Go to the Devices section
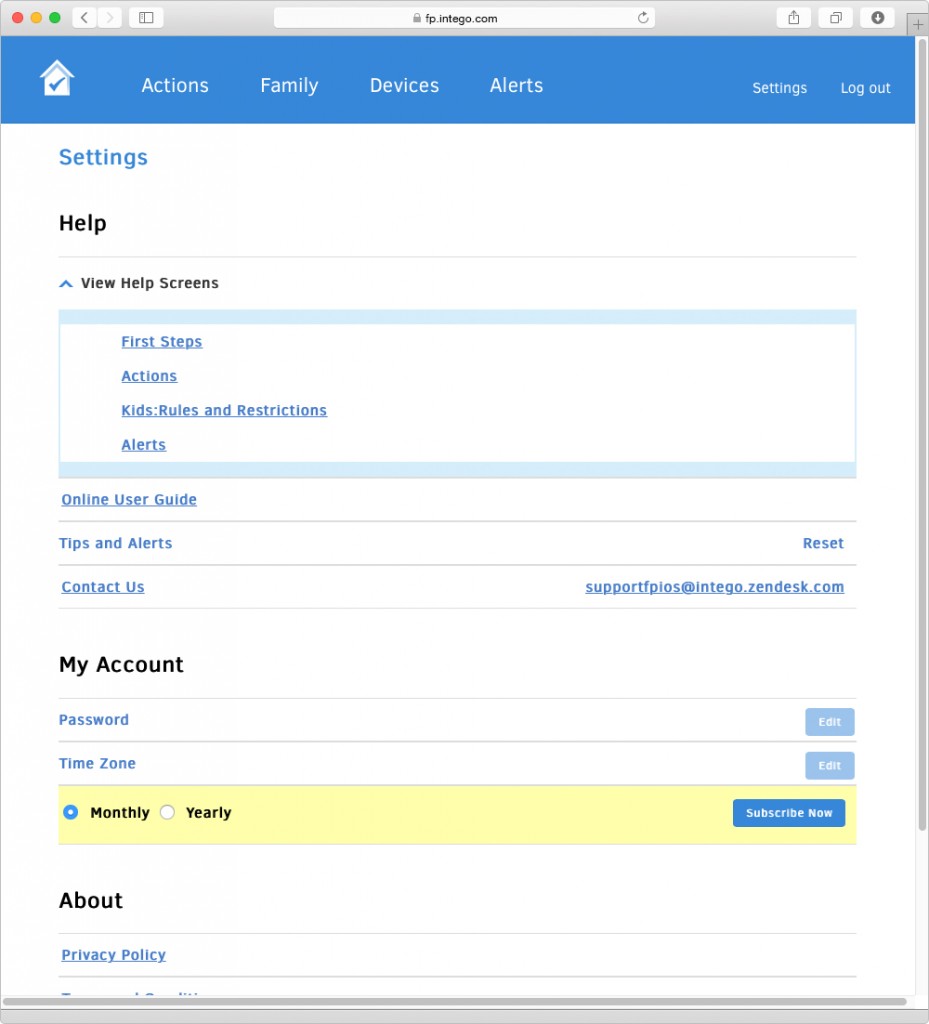The height and width of the screenshot is (1024, 929). click(404, 86)
